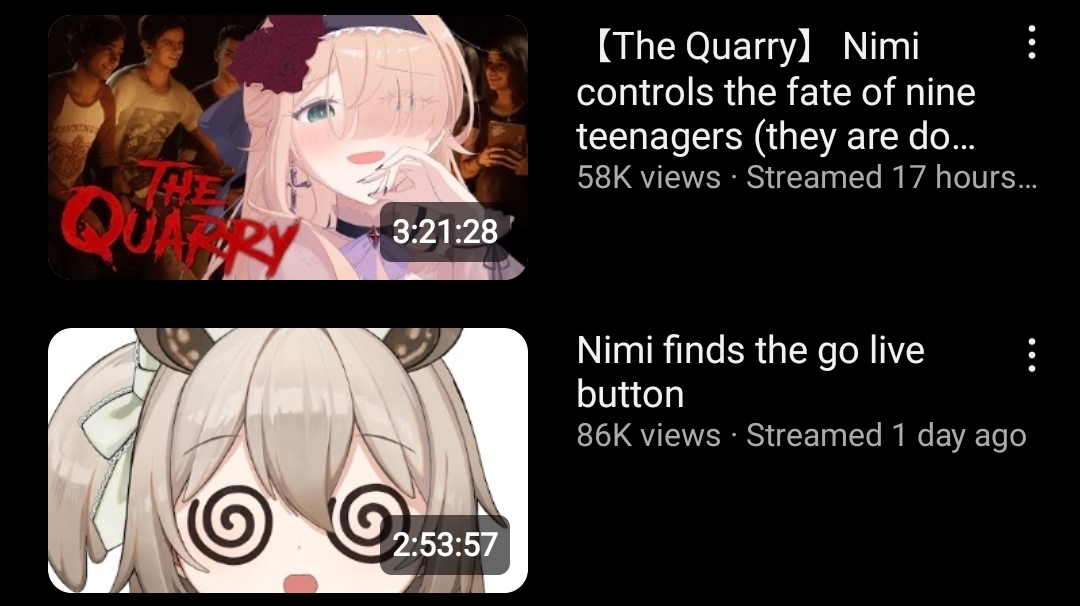1080x606 pixels.
Task: Click the word 'button' in second title
Action: pos(630,394)
